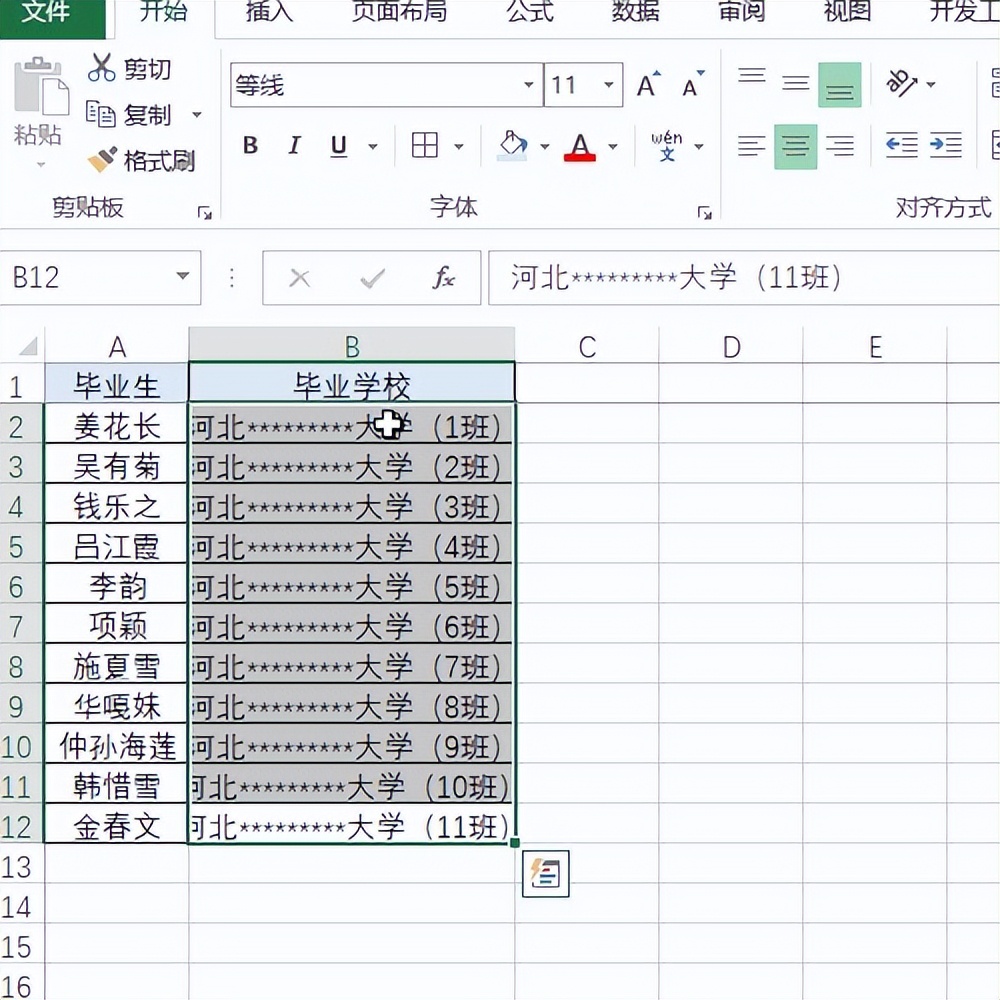The width and height of the screenshot is (1000, 1000).
Task: Toggle Bold formatting
Action: (x=249, y=145)
